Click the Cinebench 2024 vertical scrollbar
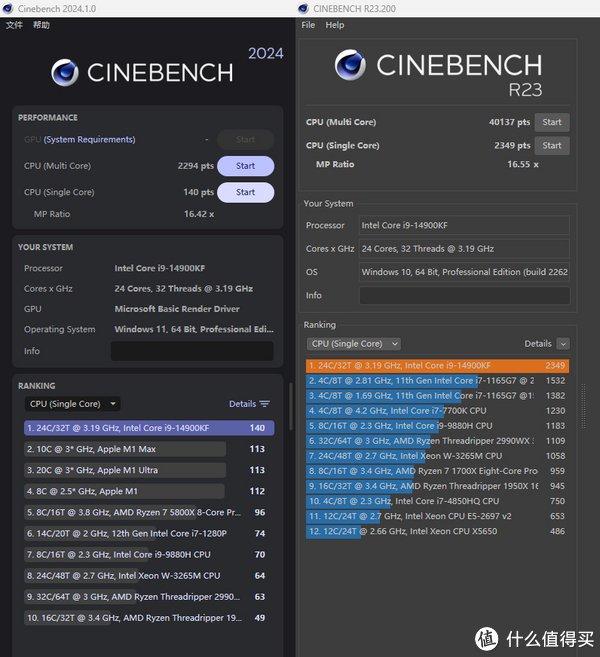The height and width of the screenshot is (657, 600). click(291, 406)
